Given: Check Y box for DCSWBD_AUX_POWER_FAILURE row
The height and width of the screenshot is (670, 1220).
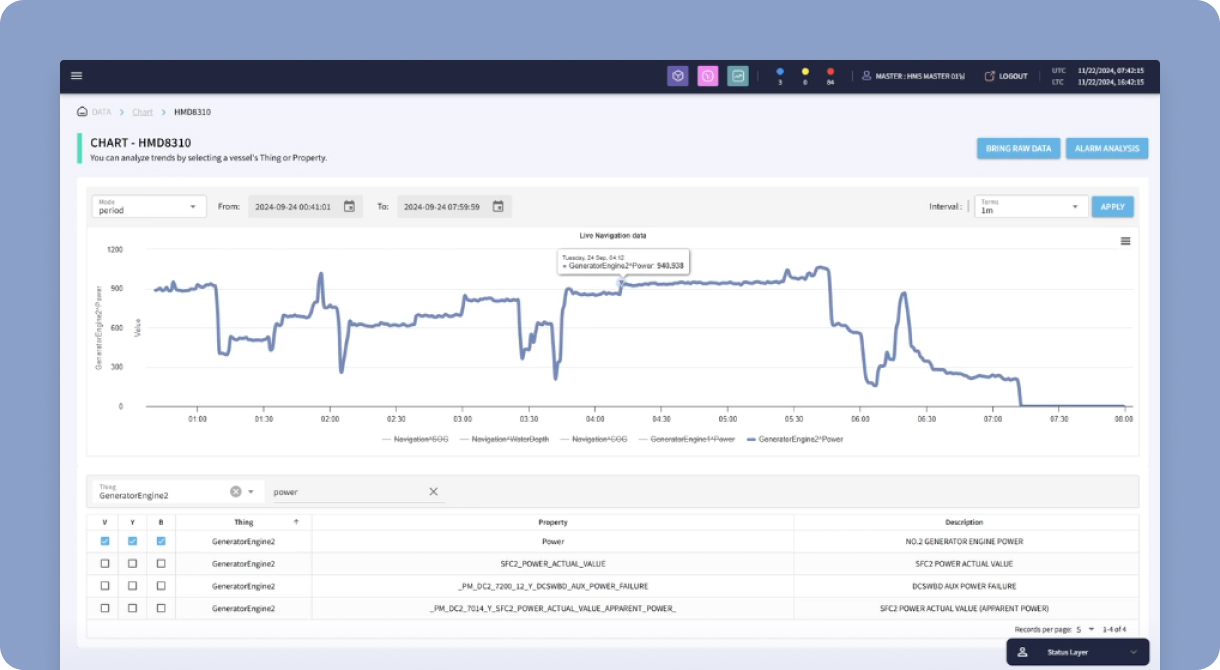Looking at the screenshot, I should (132, 586).
